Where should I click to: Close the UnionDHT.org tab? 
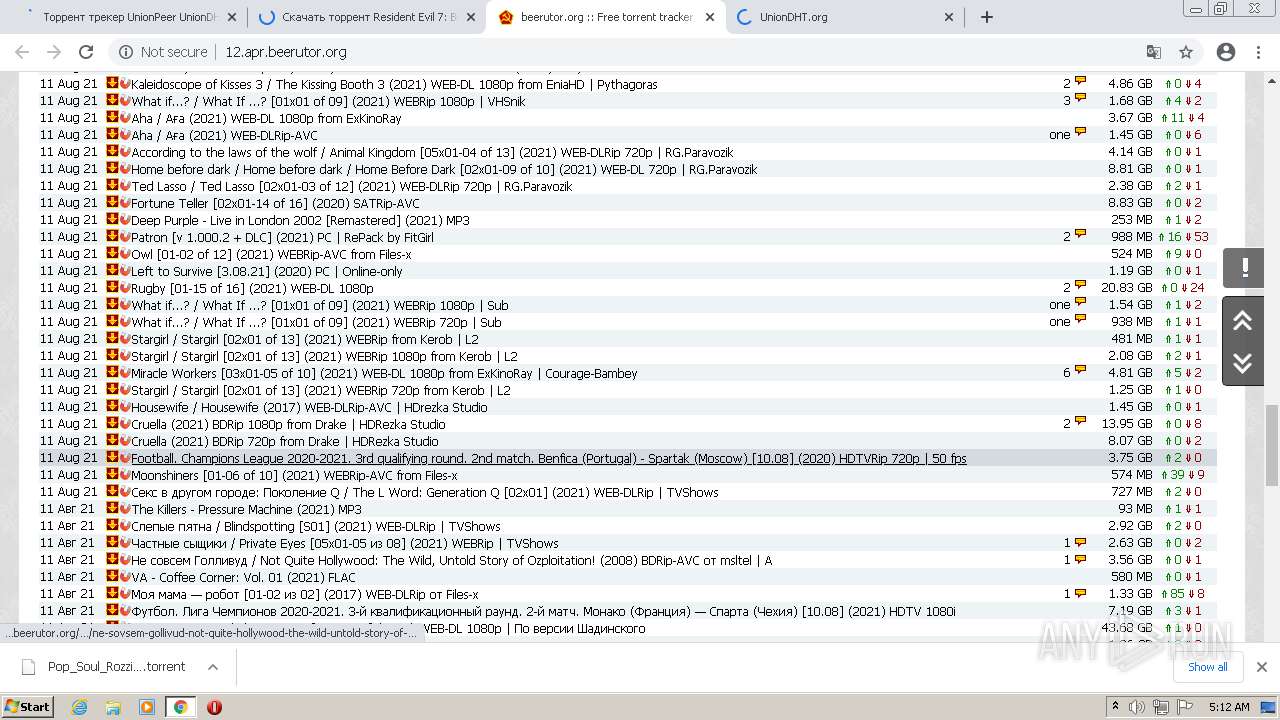point(949,17)
